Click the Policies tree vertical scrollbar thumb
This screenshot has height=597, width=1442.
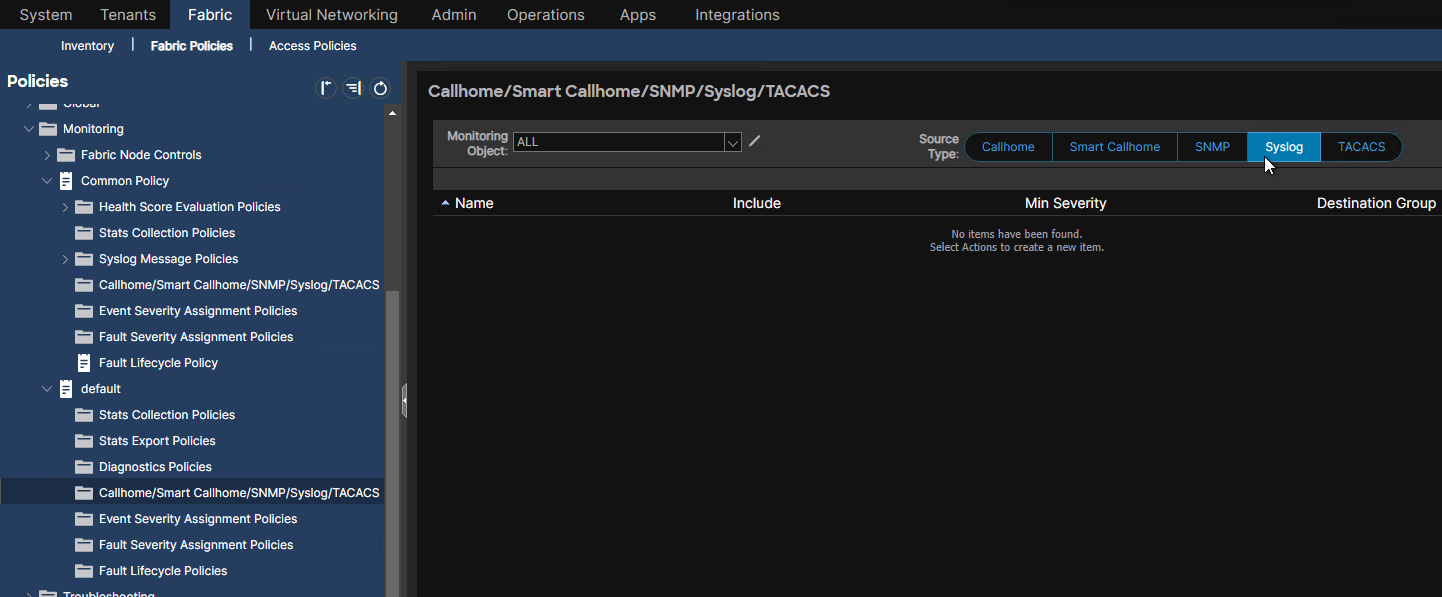point(392,445)
